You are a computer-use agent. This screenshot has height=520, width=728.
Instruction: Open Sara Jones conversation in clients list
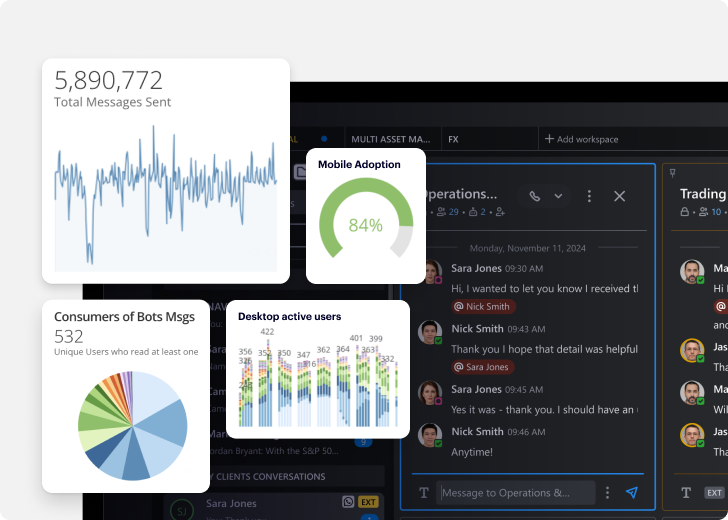(x=231, y=503)
